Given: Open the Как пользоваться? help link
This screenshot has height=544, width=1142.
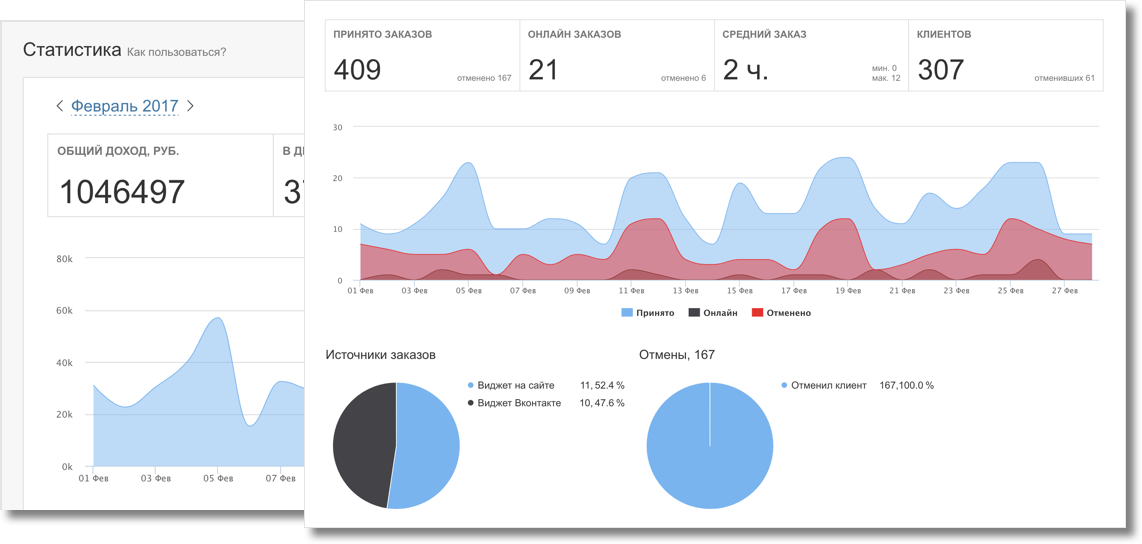Looking at the screenshot, I should [x=176, y=52].
